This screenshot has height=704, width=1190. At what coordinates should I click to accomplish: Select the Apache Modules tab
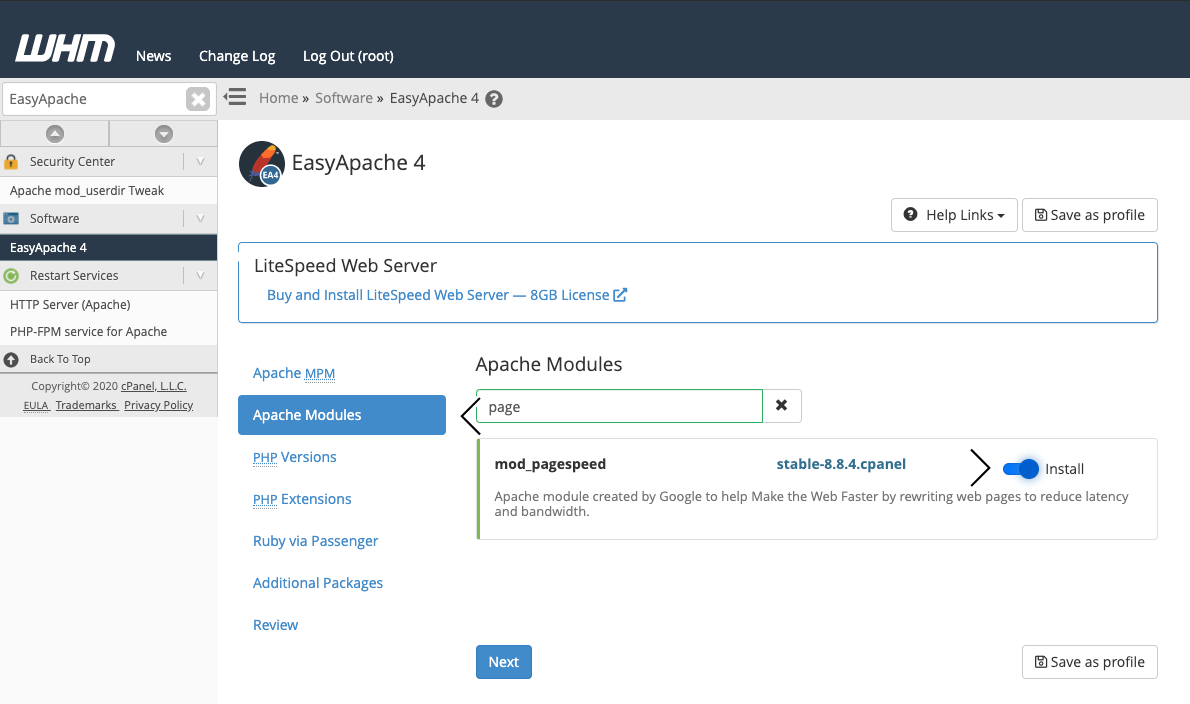point(342,415)
